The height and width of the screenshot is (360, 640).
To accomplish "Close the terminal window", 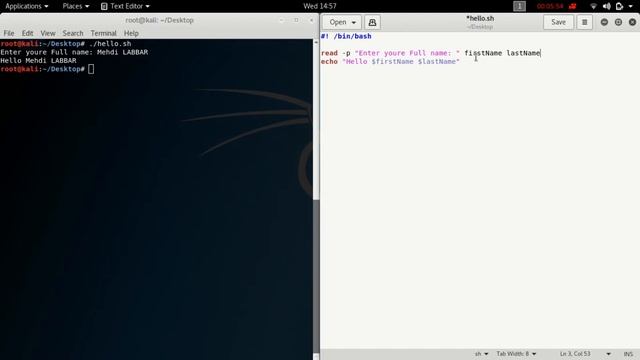I will pyautogui.click(x=311, y=20).
